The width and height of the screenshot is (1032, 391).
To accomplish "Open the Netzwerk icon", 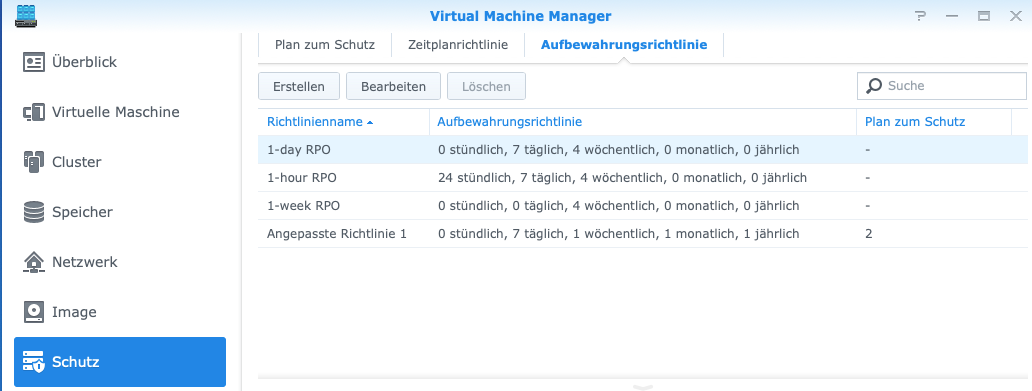I will (34, 262).
